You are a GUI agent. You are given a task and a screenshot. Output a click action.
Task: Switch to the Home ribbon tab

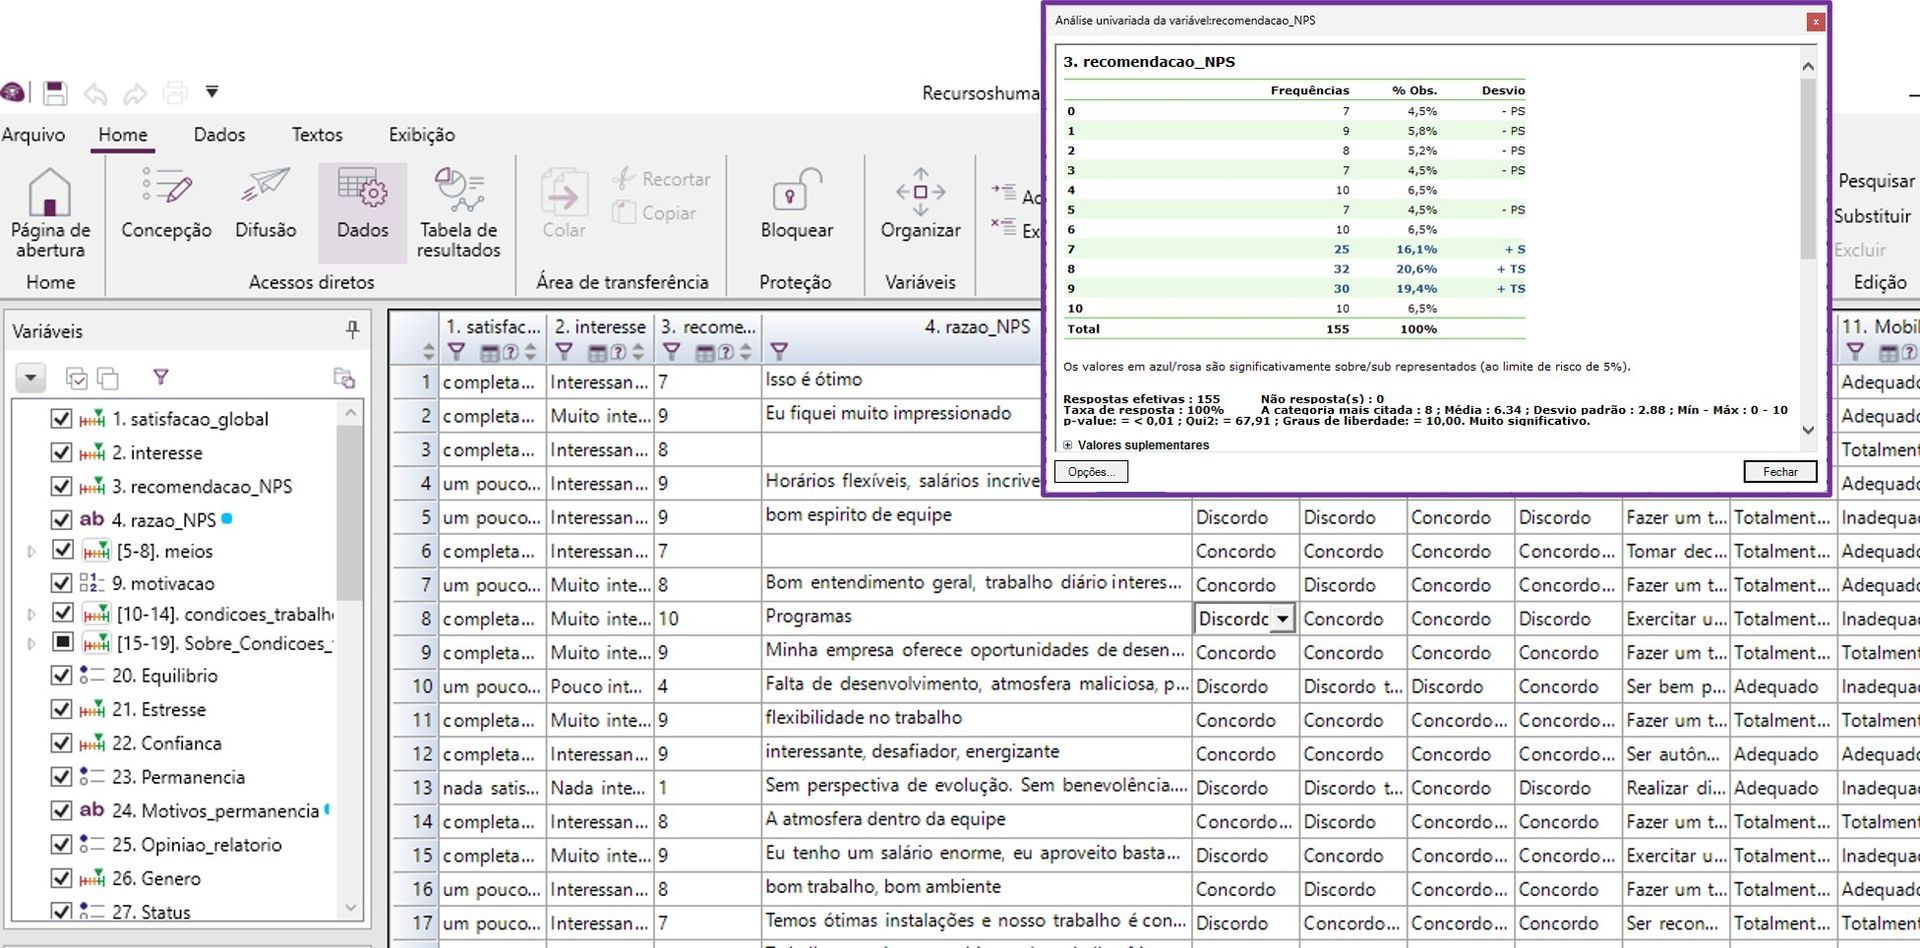[123, 135]
